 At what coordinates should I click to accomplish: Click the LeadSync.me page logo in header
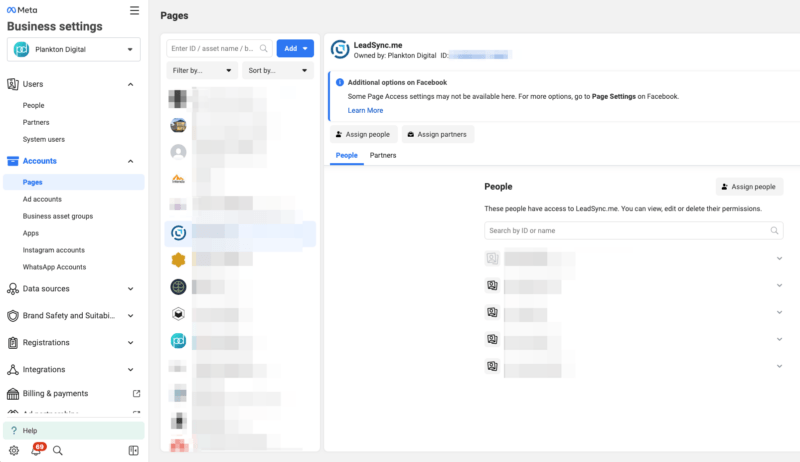[340, 49]
